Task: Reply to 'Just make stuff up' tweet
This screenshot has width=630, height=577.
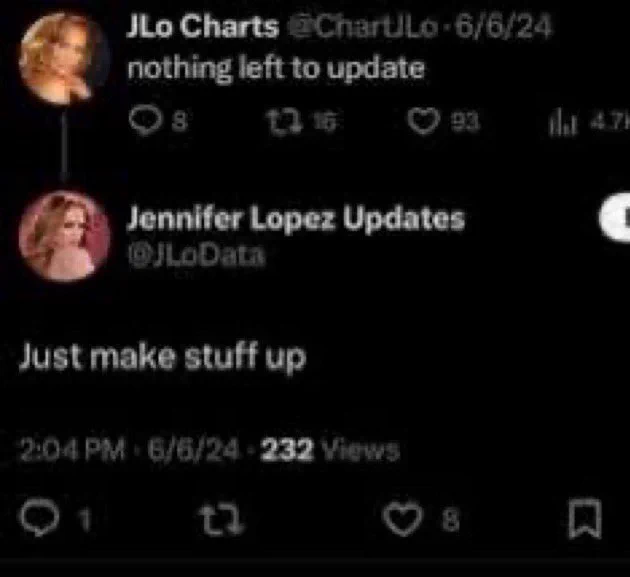Action: click(x=40, y=517)
